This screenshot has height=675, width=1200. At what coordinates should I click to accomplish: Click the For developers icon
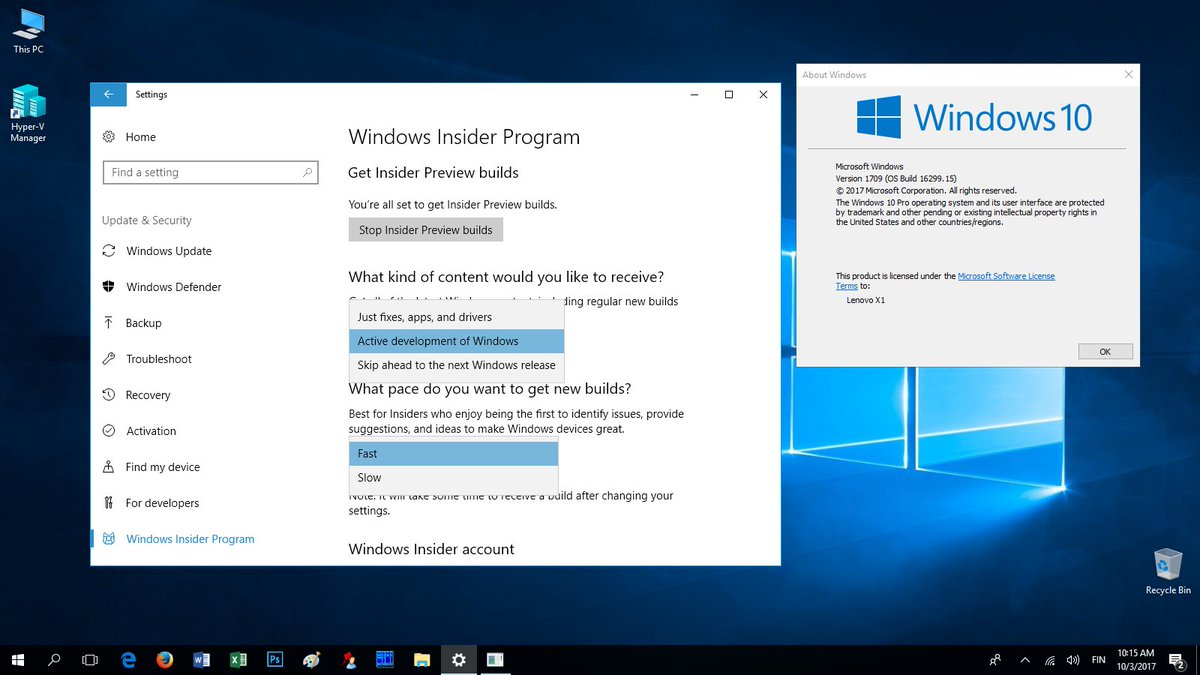[108, 503]
